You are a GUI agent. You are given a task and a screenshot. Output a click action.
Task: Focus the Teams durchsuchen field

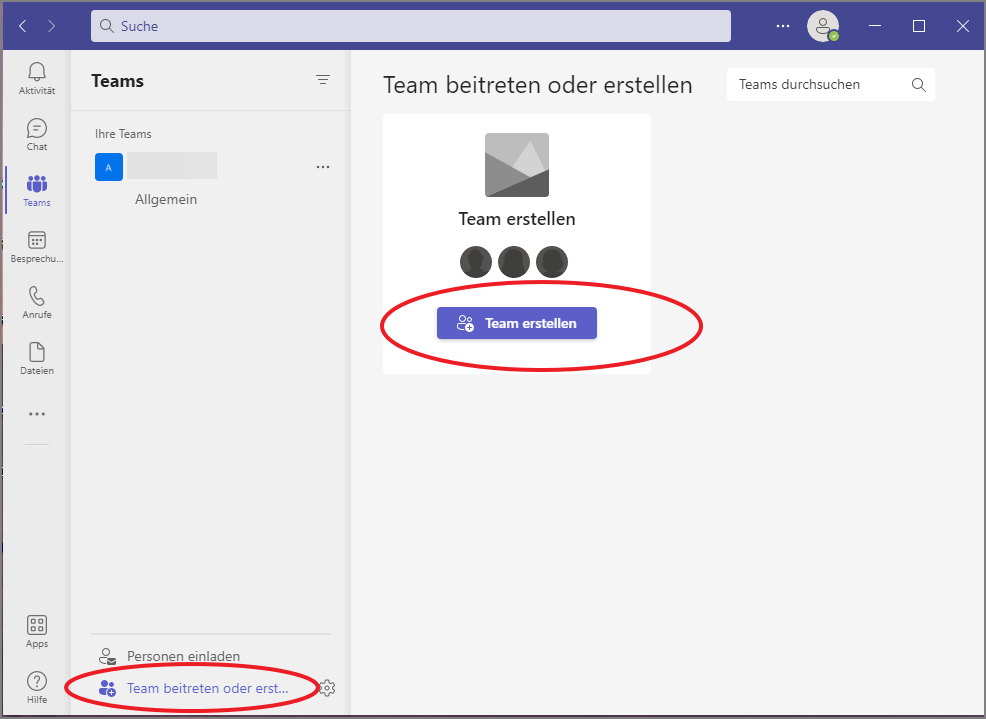[x=831, y=84]
